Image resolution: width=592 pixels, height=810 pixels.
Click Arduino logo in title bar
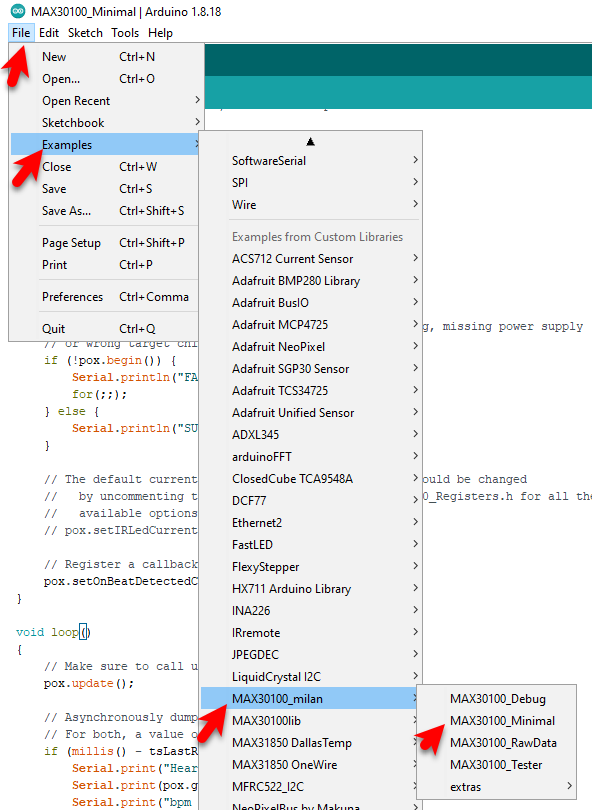coord(18,11)
